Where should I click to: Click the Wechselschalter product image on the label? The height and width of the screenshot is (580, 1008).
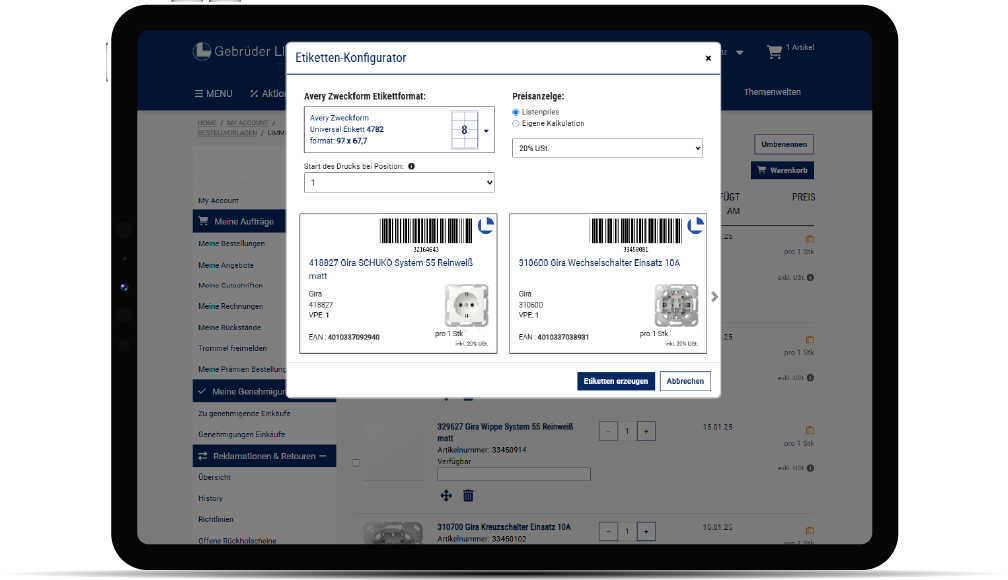click(675, 305)
